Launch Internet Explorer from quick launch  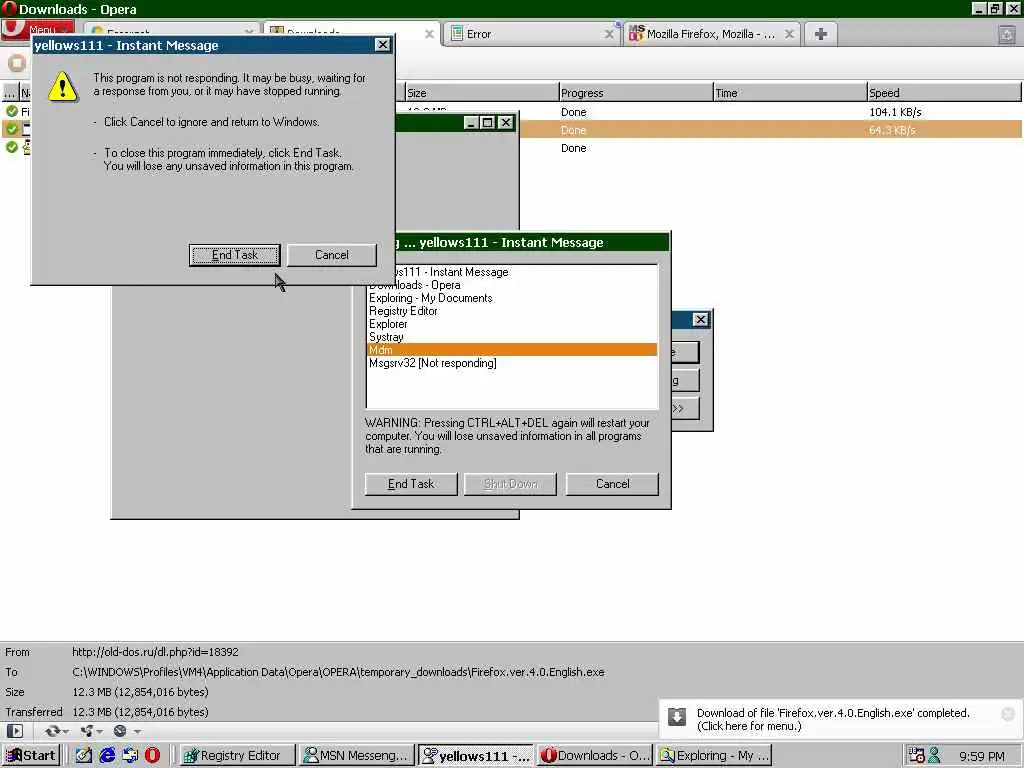pyautogui.click(x=107, y=756)
